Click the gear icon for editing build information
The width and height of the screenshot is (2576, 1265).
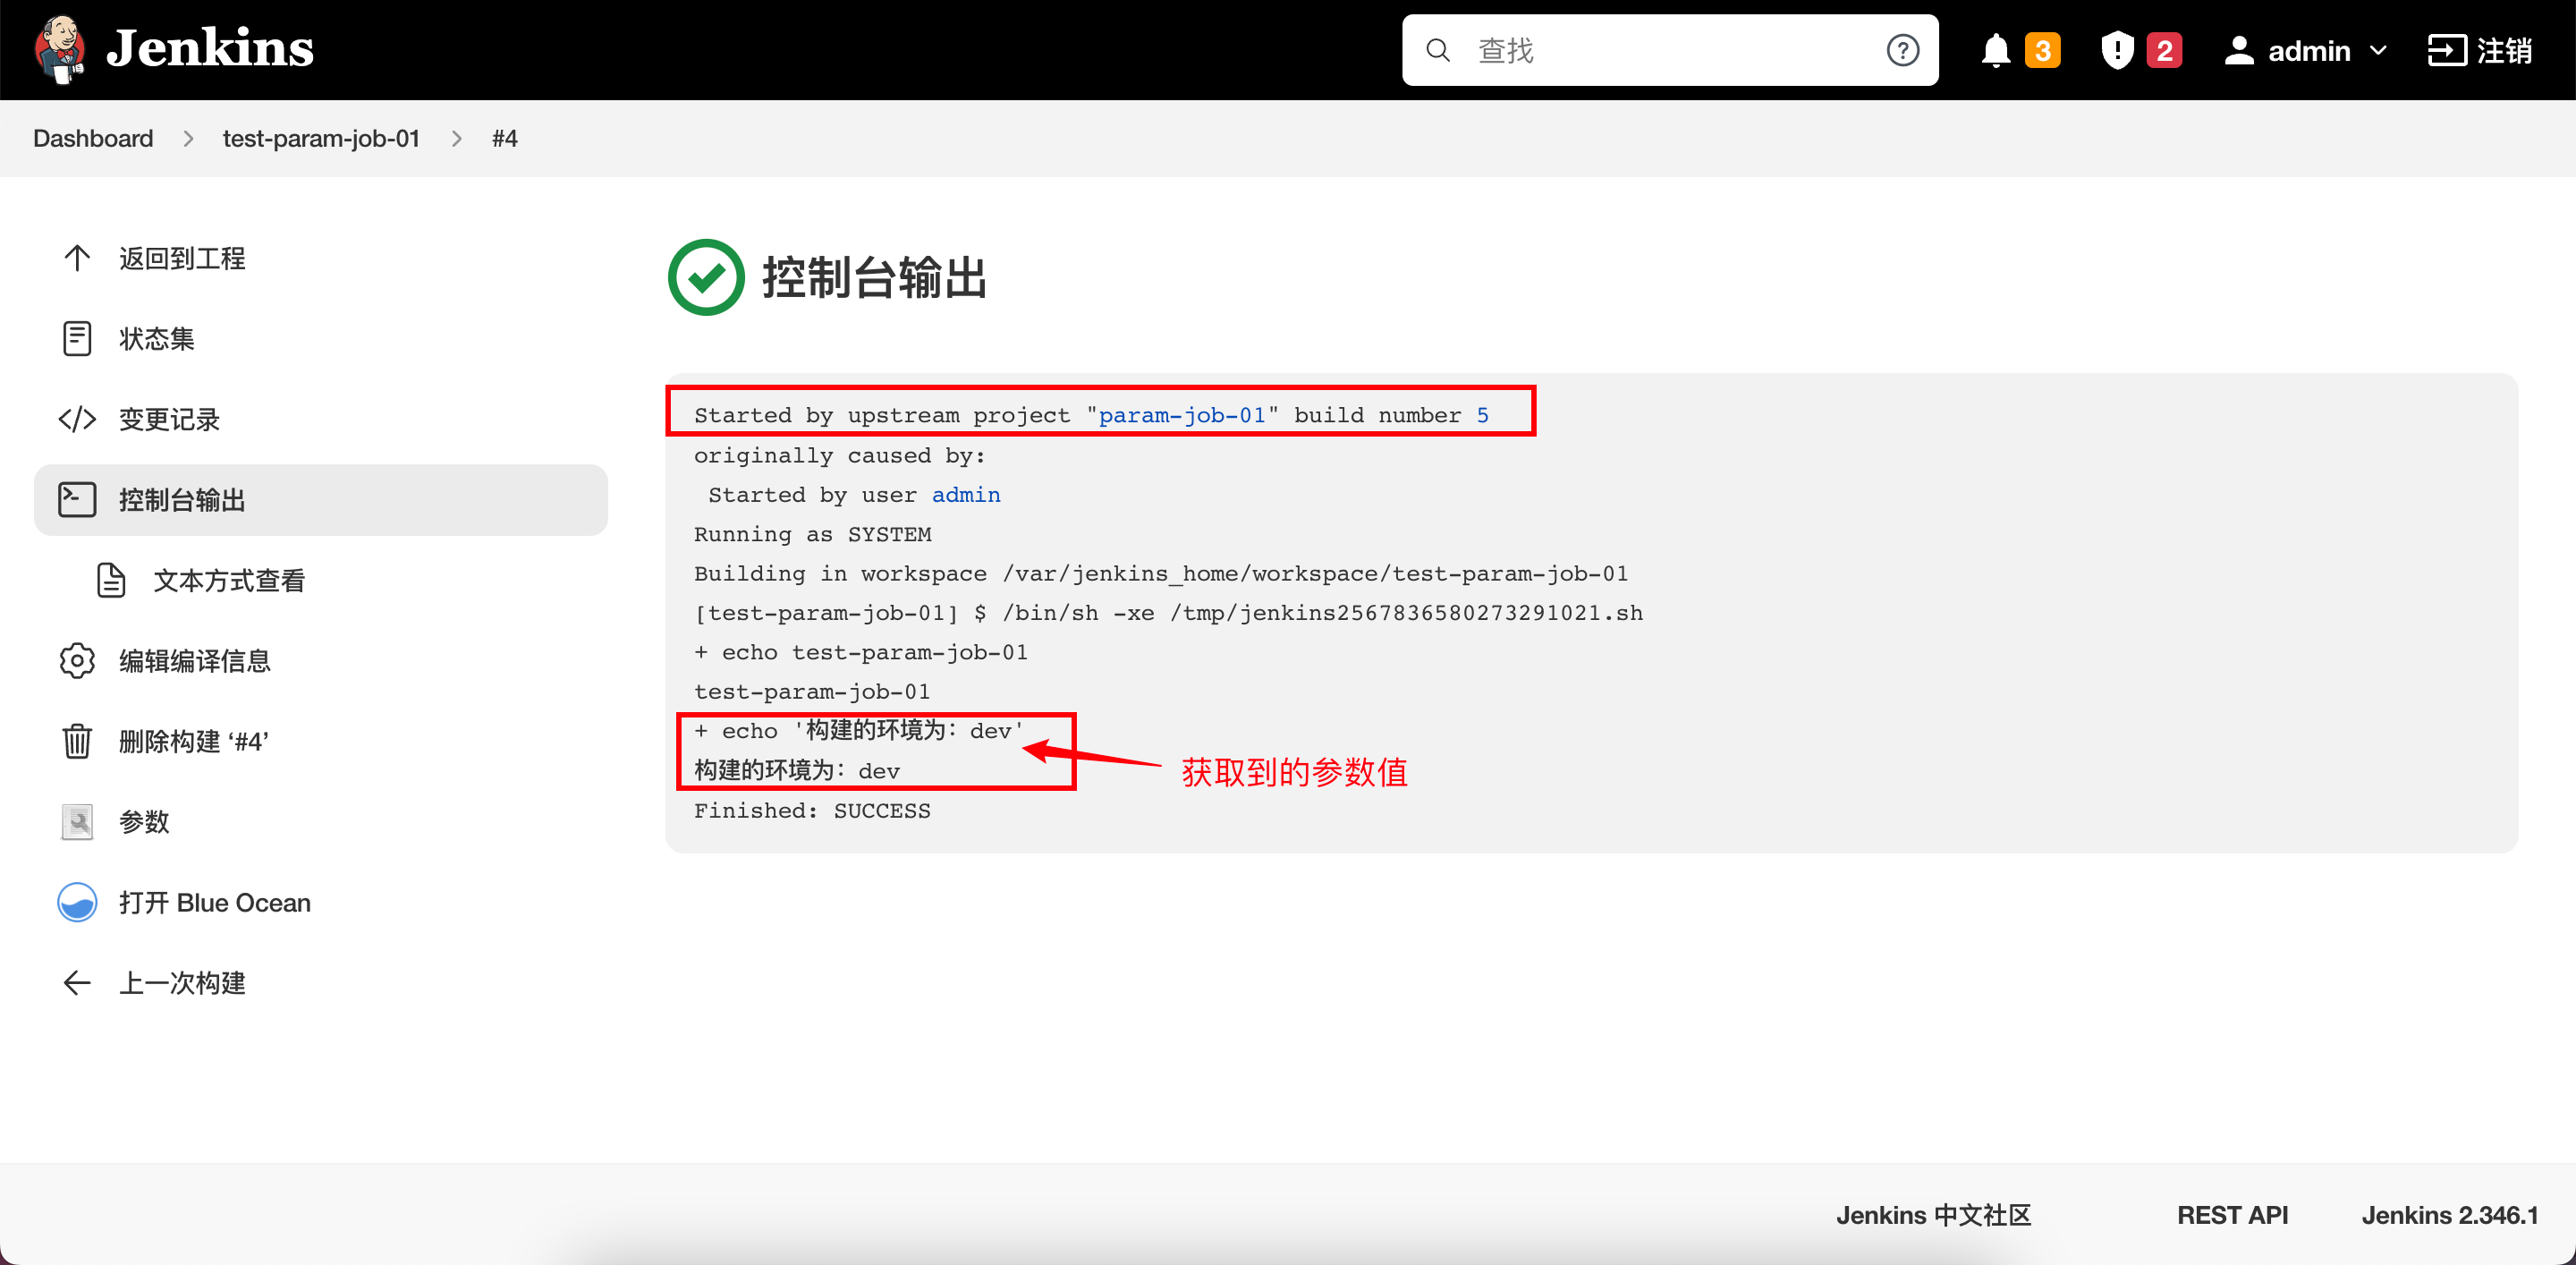[x=77, y=661]
